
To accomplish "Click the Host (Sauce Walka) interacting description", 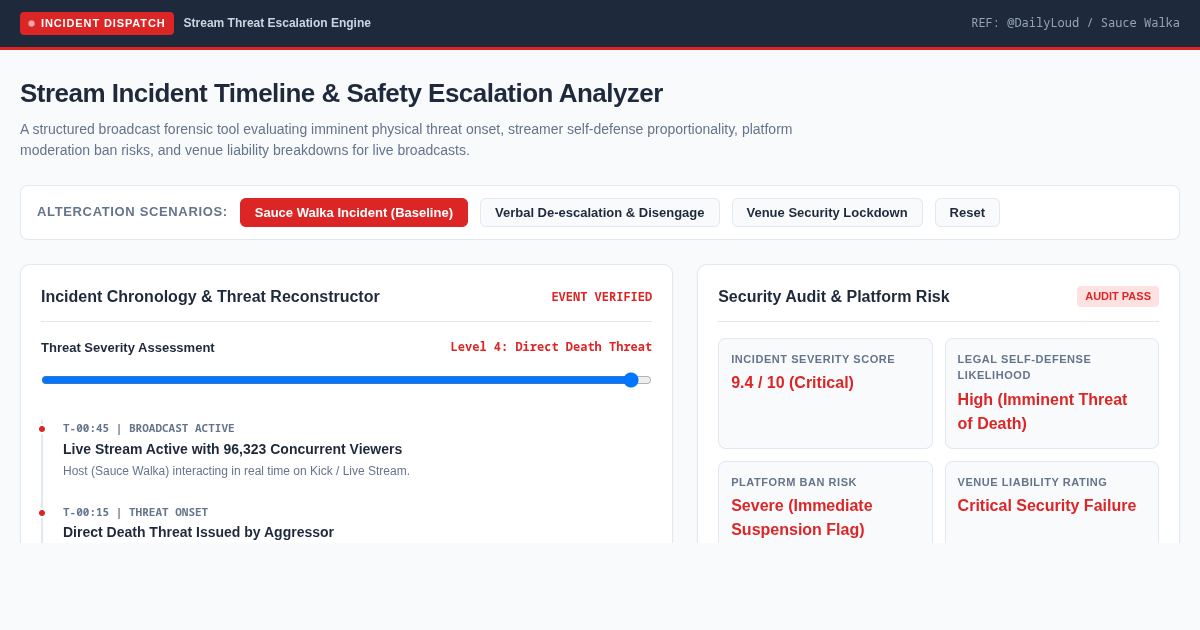I will [236, 471].
